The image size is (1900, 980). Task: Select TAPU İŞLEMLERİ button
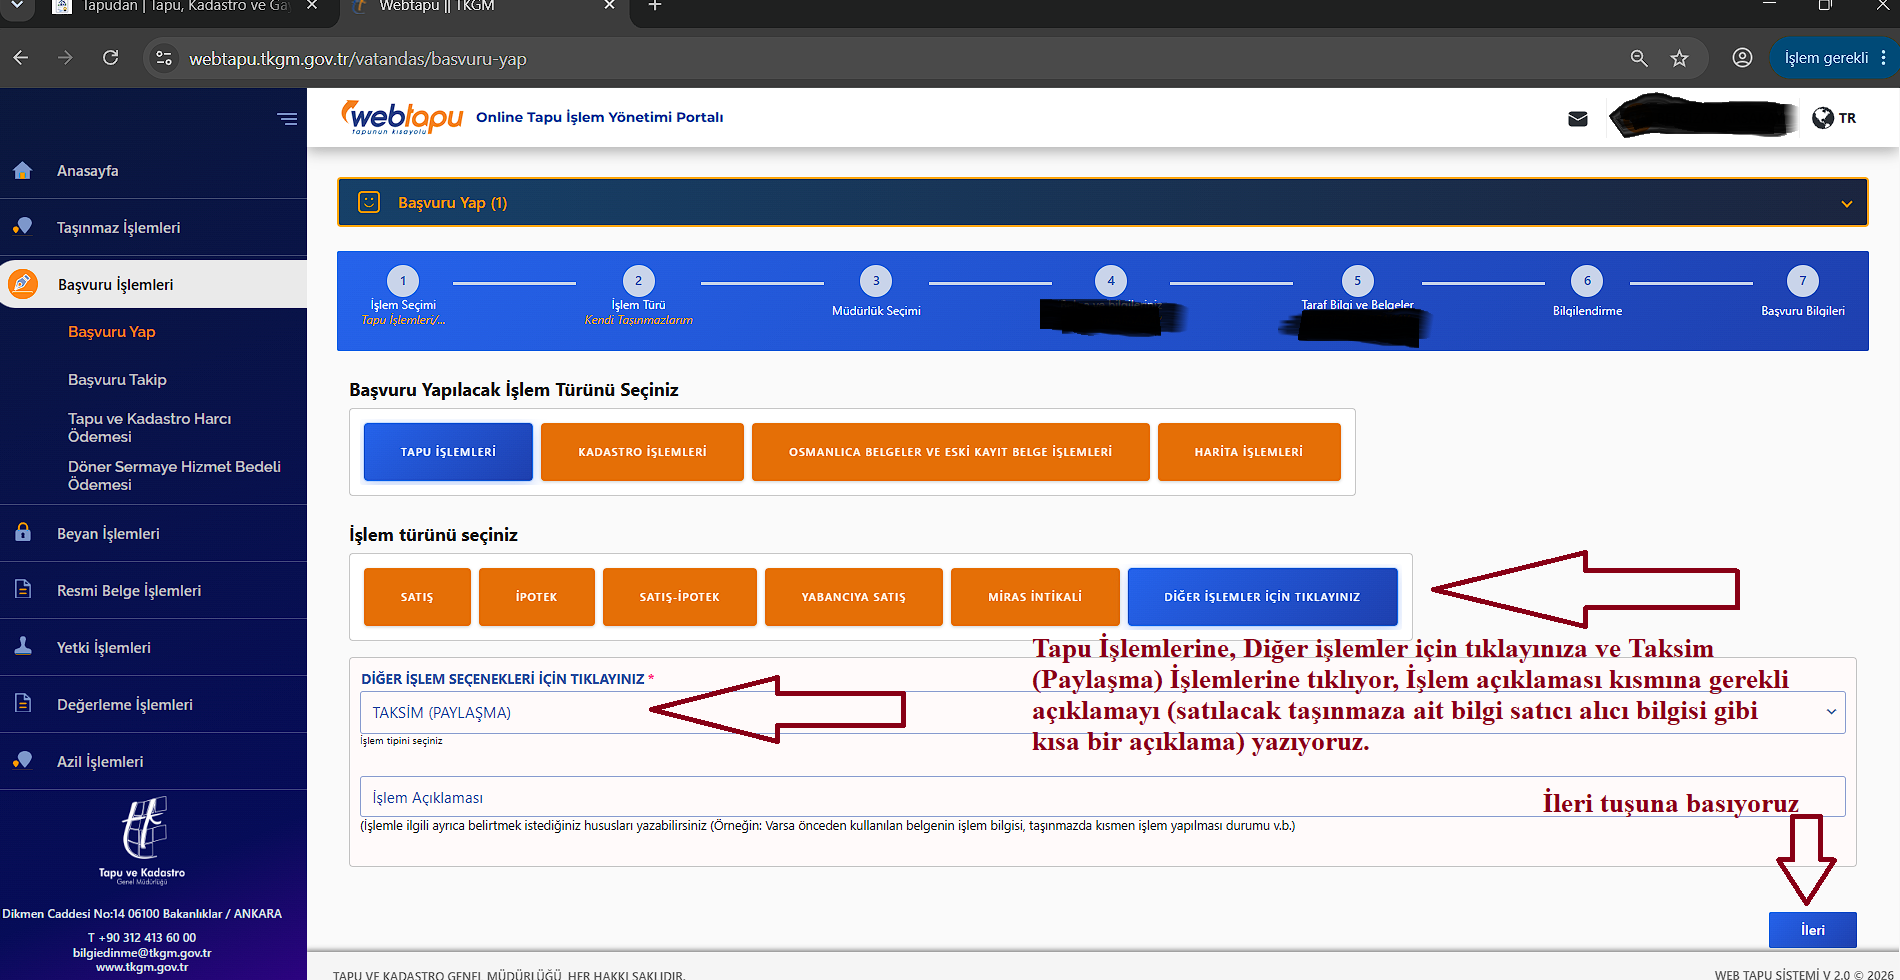448,452
